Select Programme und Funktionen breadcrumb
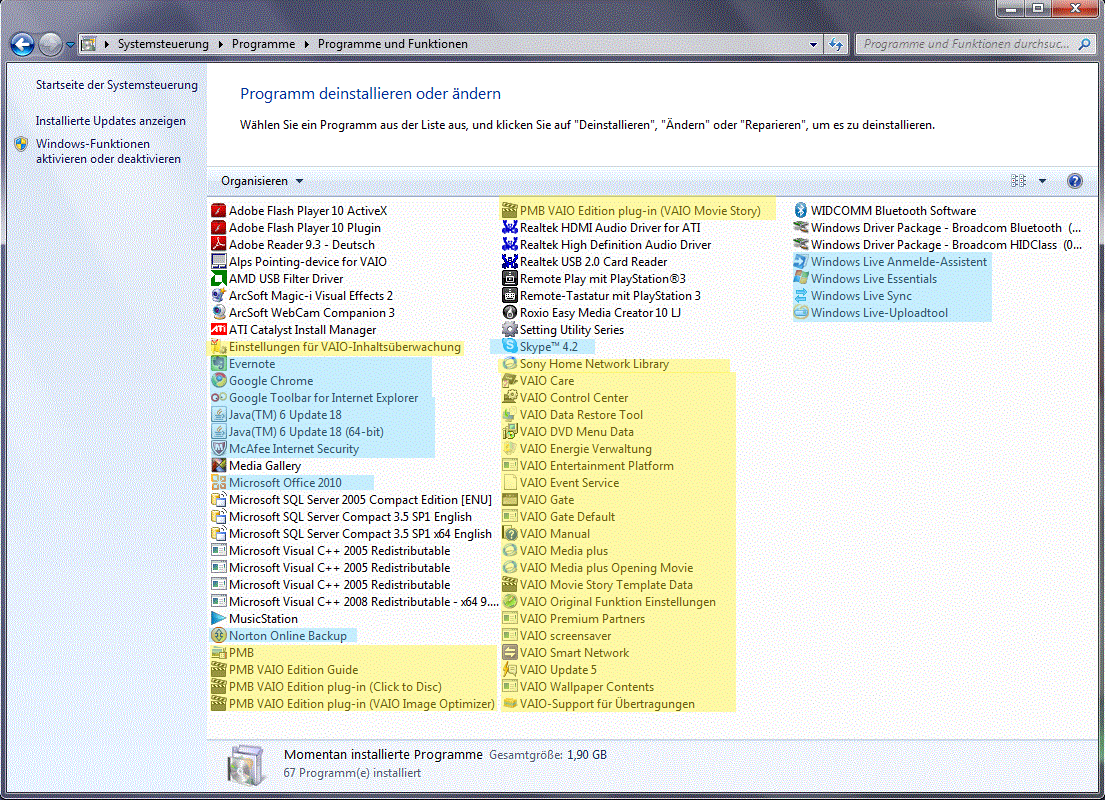 click(393, 44)
